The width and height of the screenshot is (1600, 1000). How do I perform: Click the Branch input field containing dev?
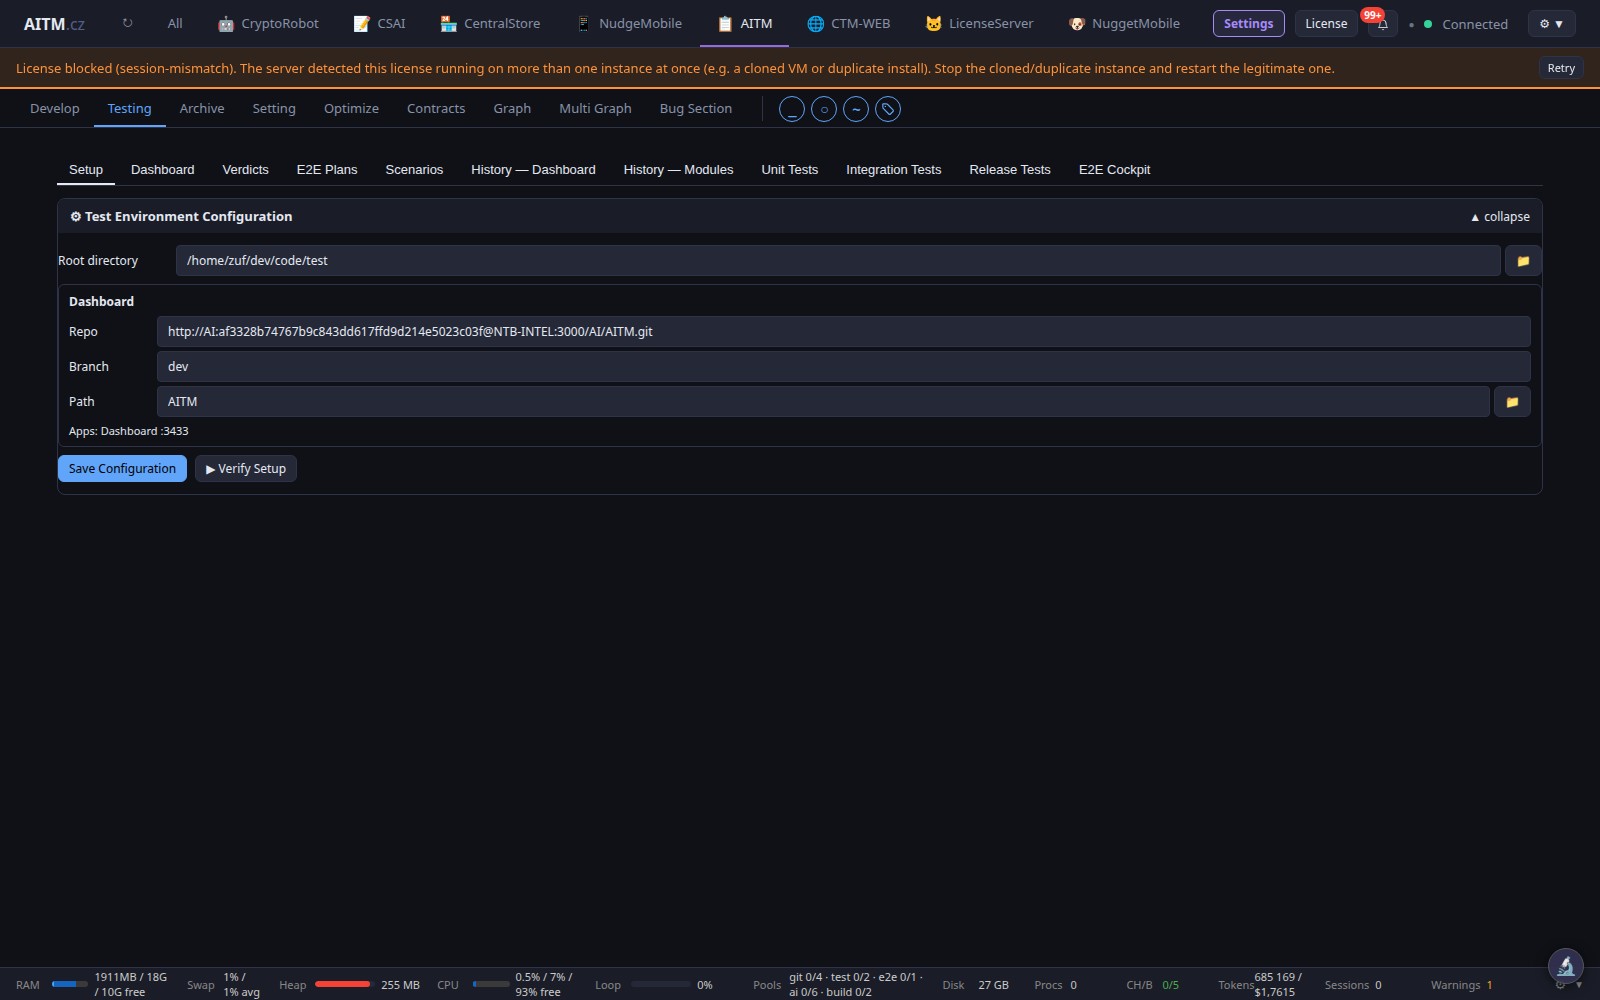coord(843,366)
